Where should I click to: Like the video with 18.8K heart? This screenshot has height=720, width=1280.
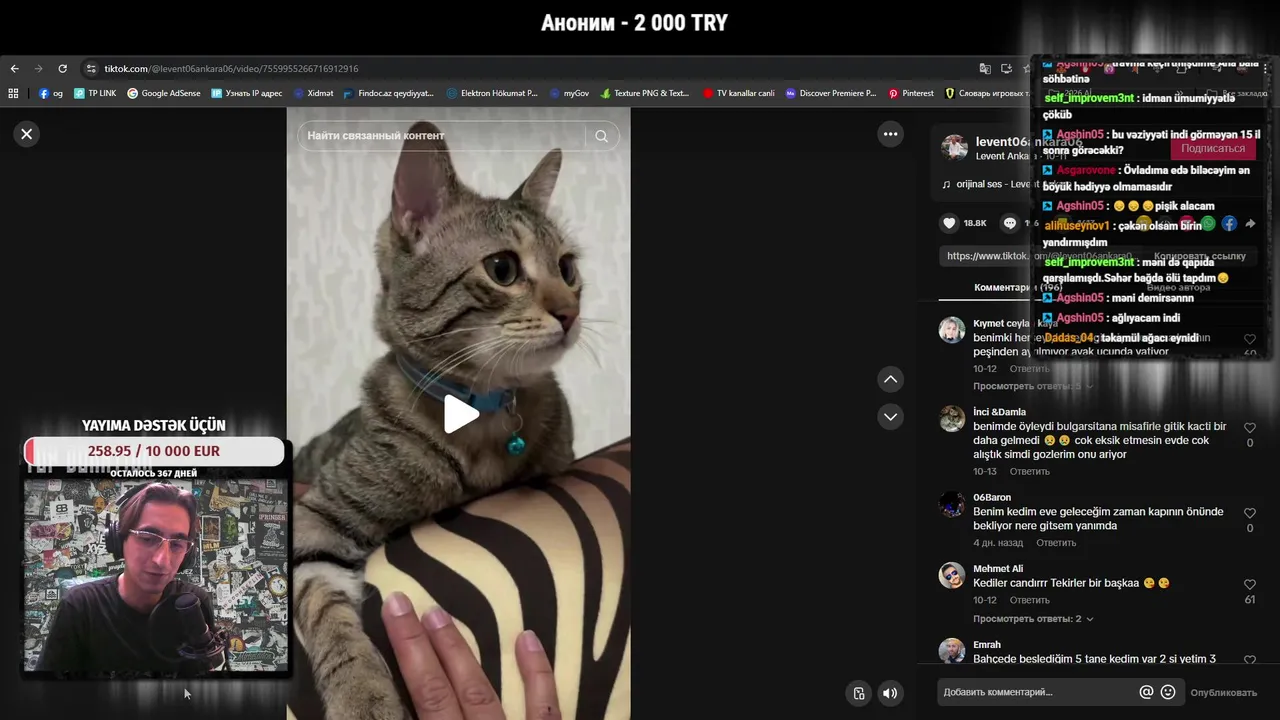[950, 223]
